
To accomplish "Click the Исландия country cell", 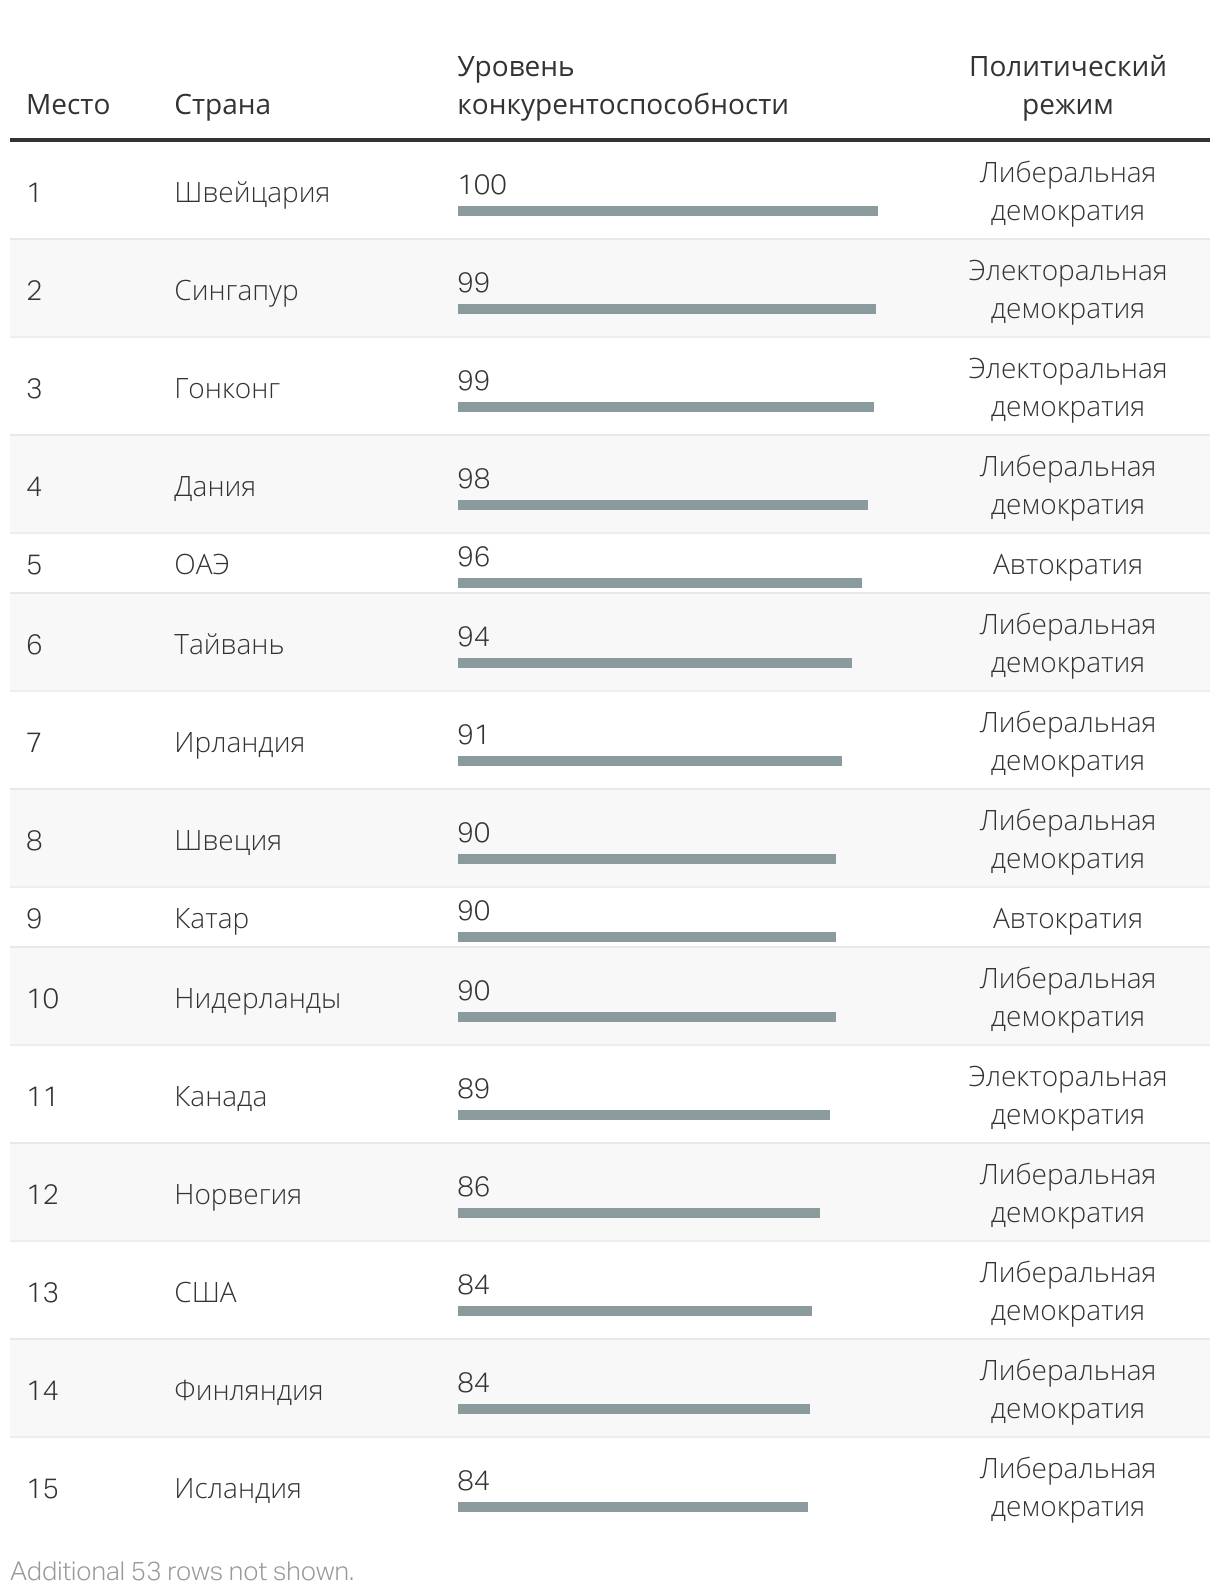I will coord(237,1488).
